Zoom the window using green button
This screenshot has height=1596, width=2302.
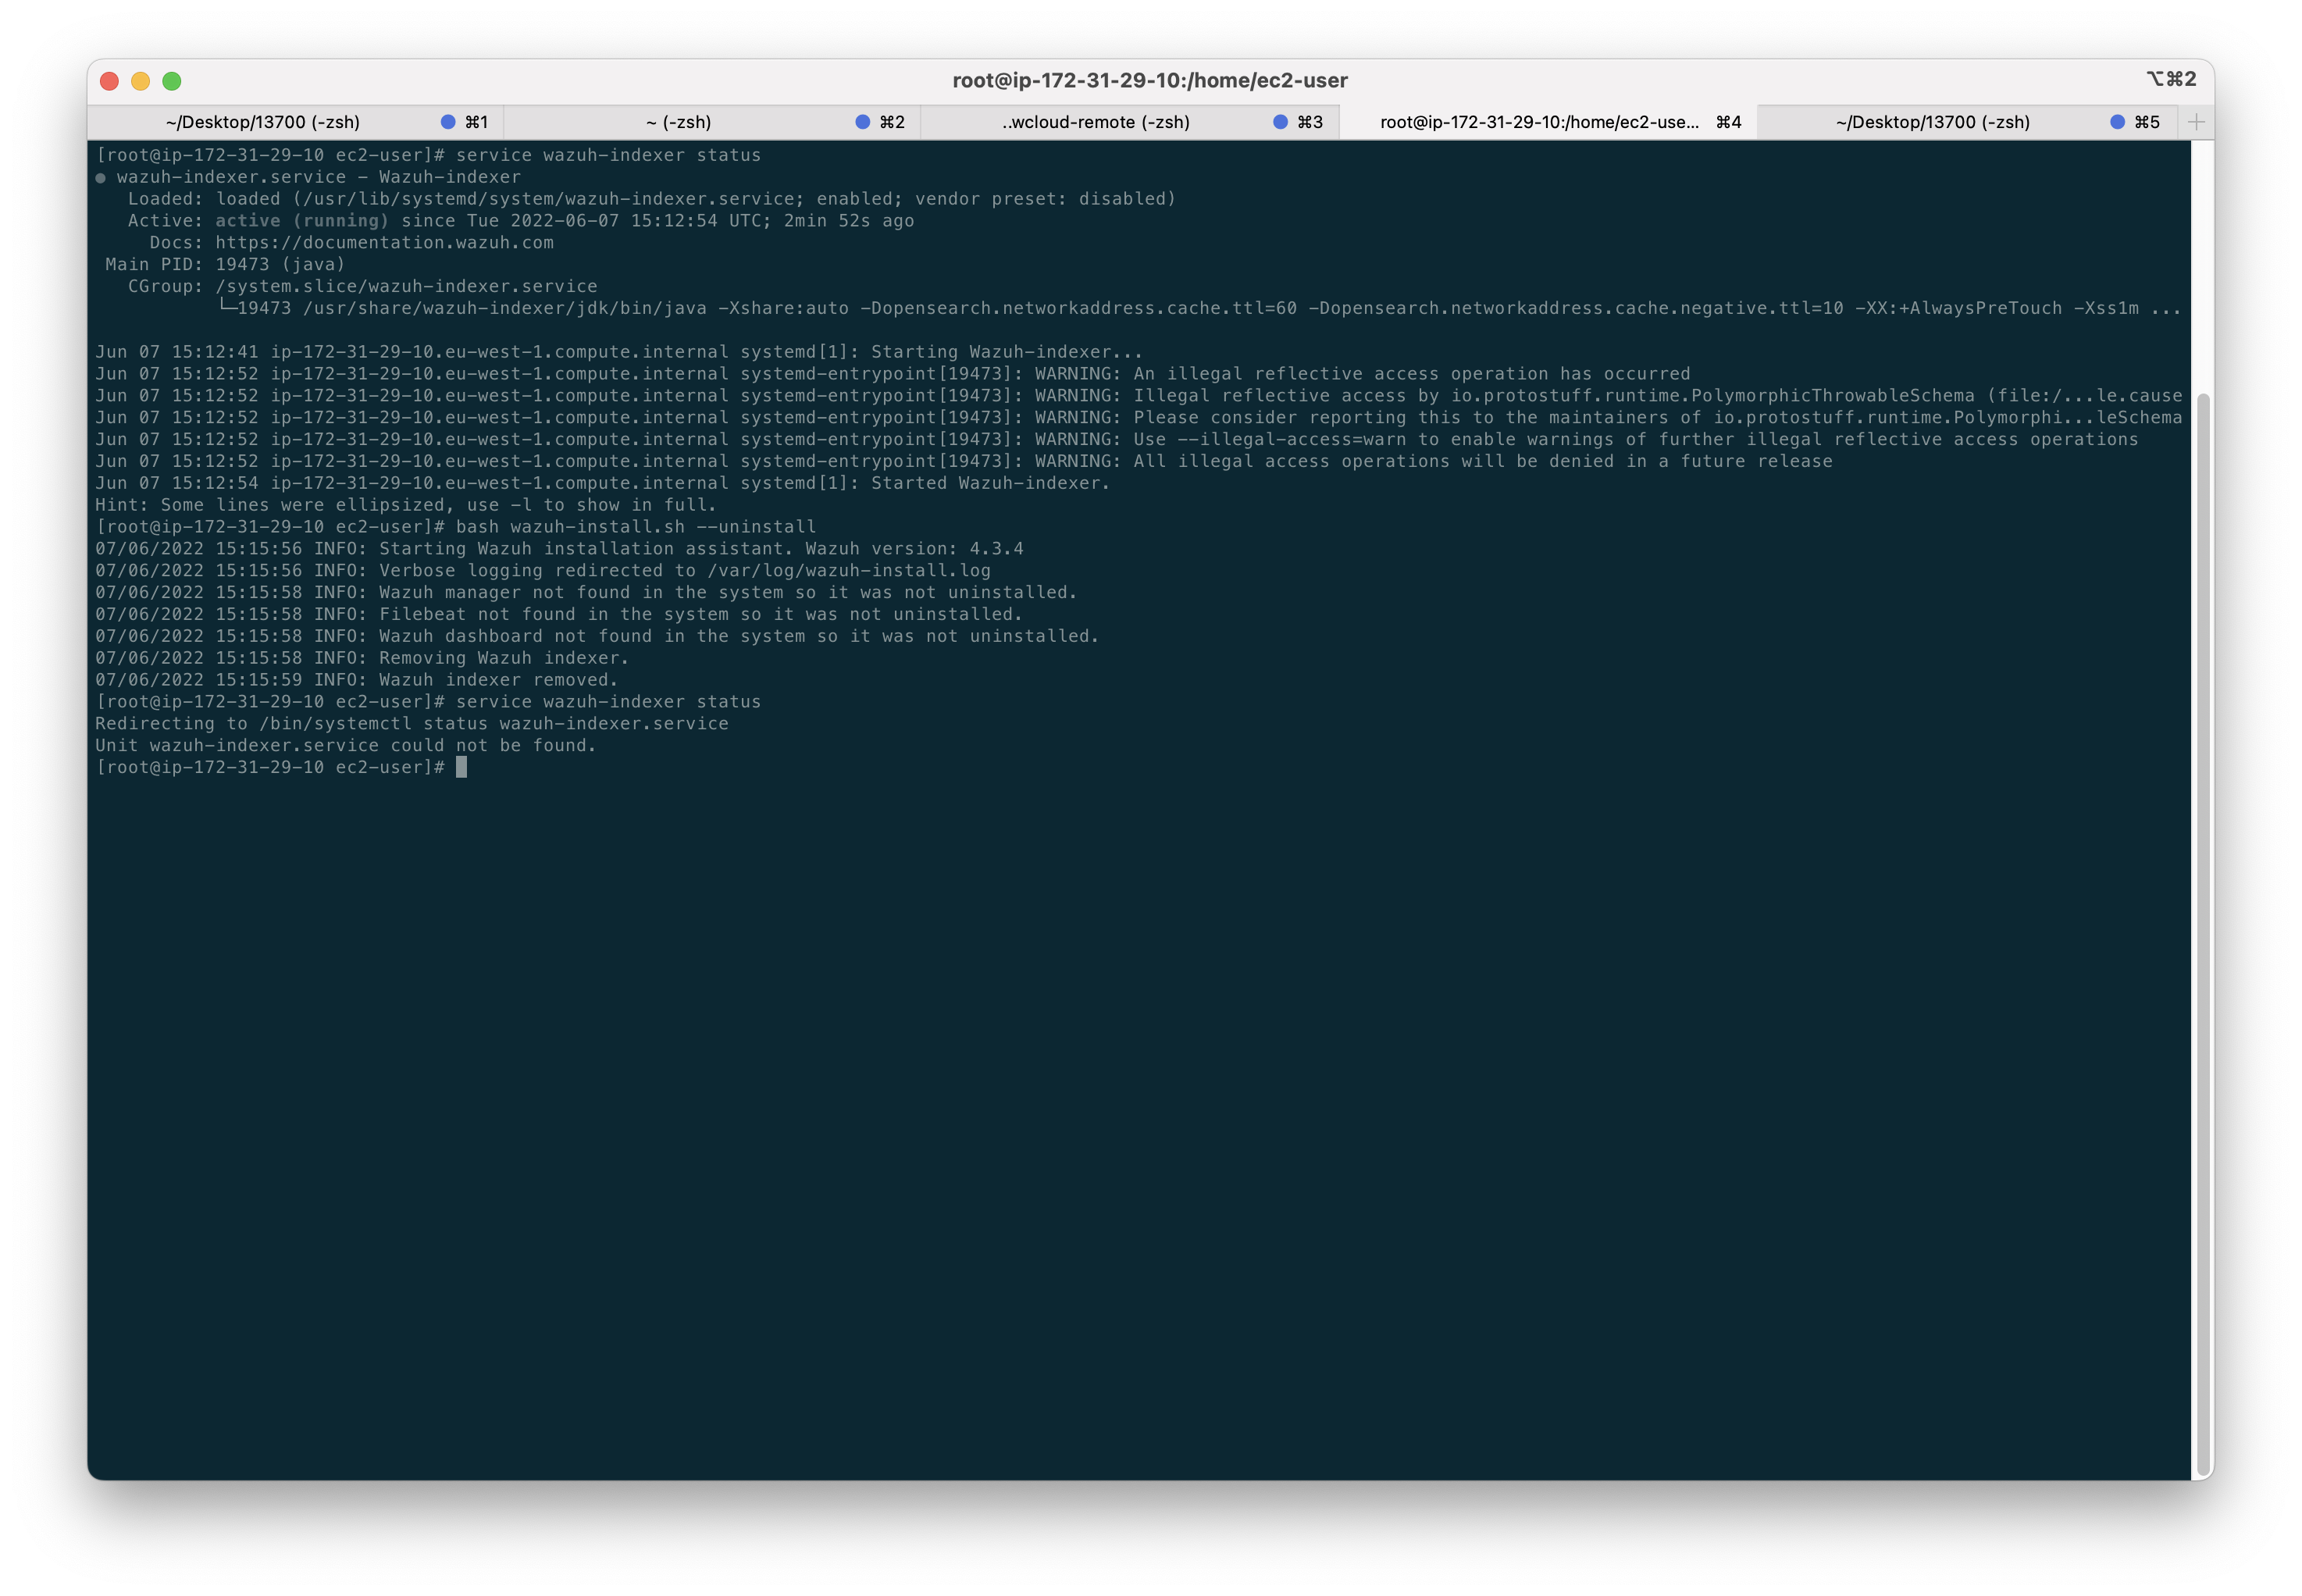click(172, 81)
